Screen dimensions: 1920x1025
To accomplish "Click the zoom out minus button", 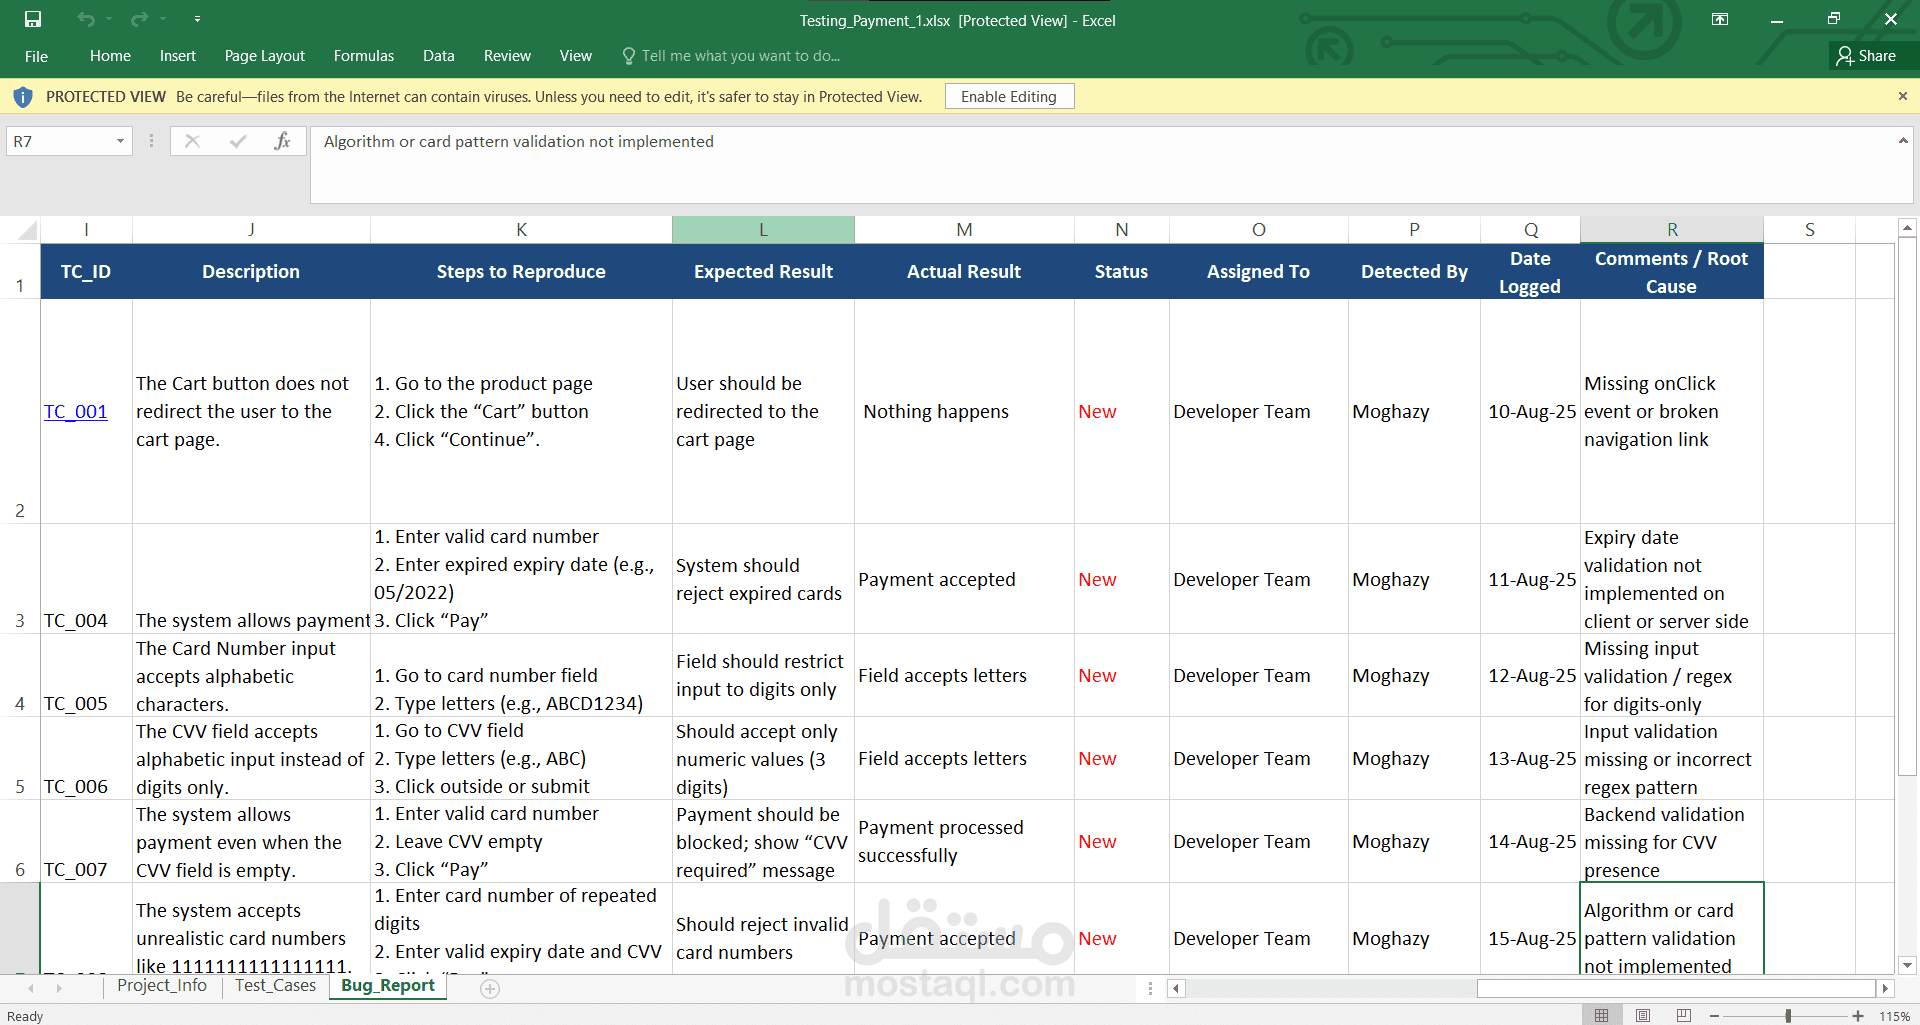I will click(1714, 1016).
